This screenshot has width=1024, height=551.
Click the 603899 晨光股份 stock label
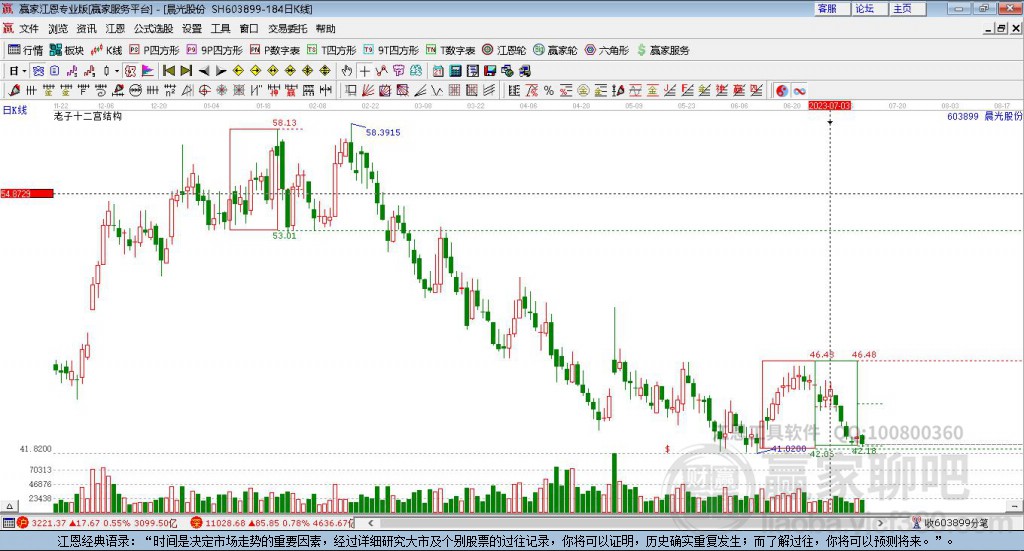(x=984, y=116)
